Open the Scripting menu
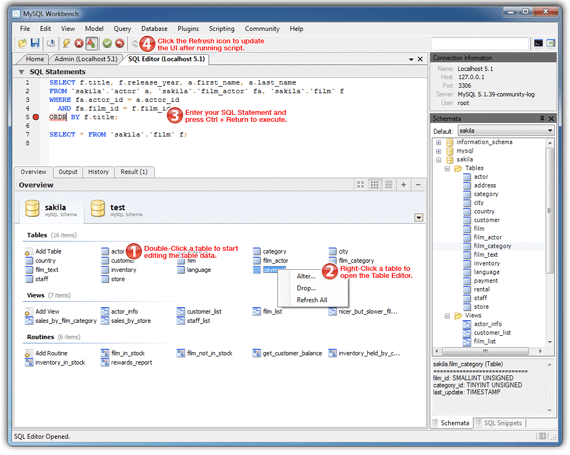The width and height of the screenshot is (570, 455). point(221,29)
